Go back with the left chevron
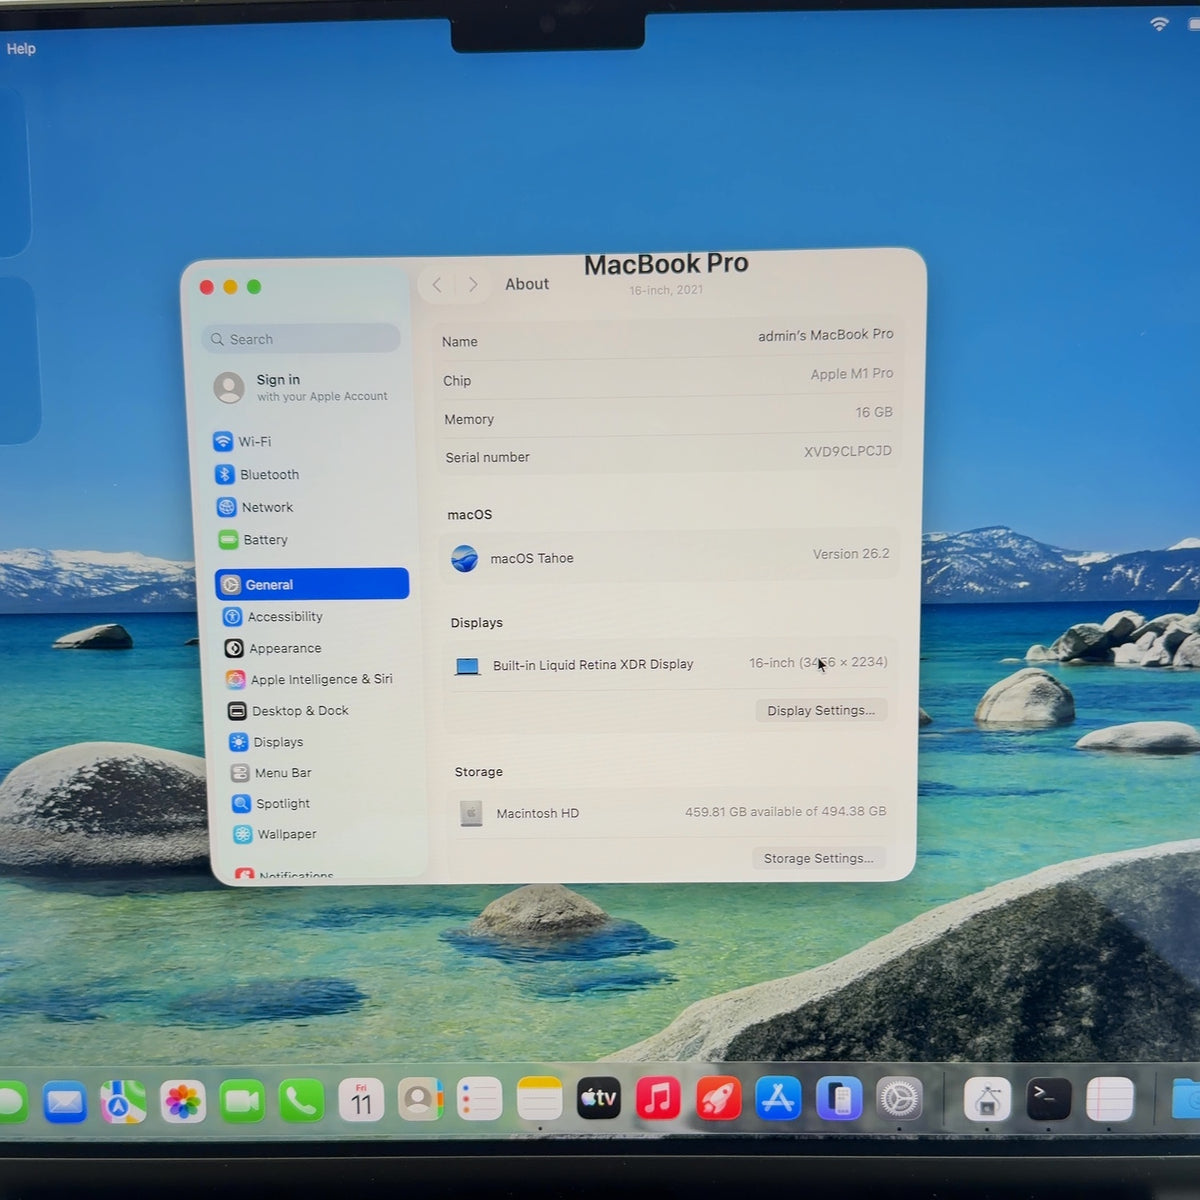1200x1200 pixels. (437, 285)
